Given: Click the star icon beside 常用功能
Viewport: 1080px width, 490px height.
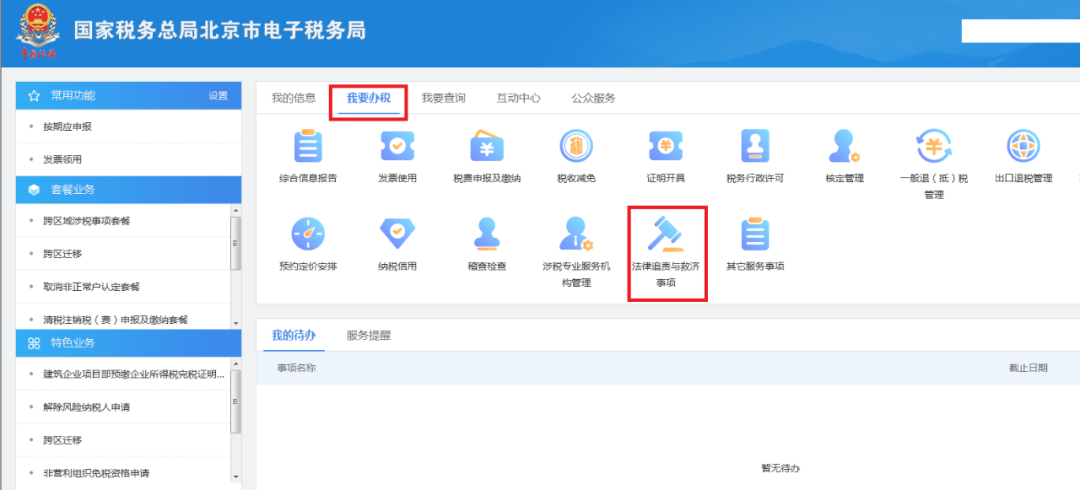Looking at the screenshot, I should click(x=34, y=96).
